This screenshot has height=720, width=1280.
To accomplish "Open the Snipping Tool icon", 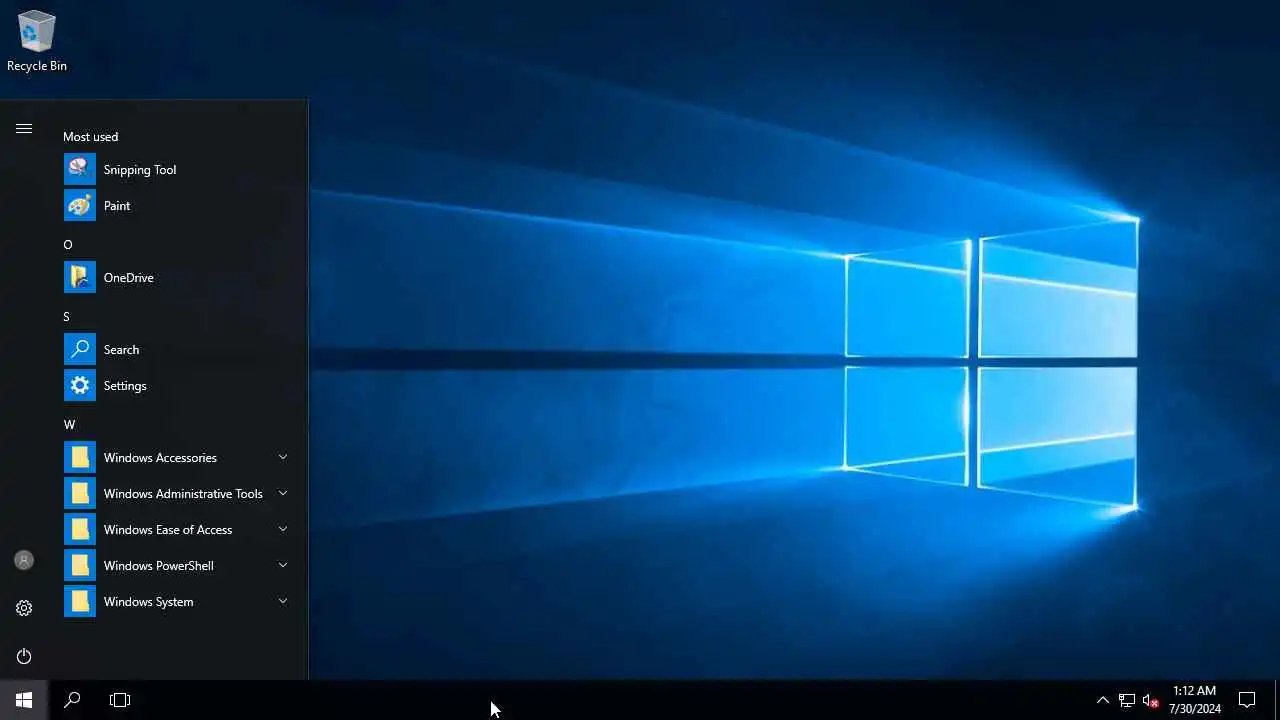I will pyautogui.click(x=80, y=169).
